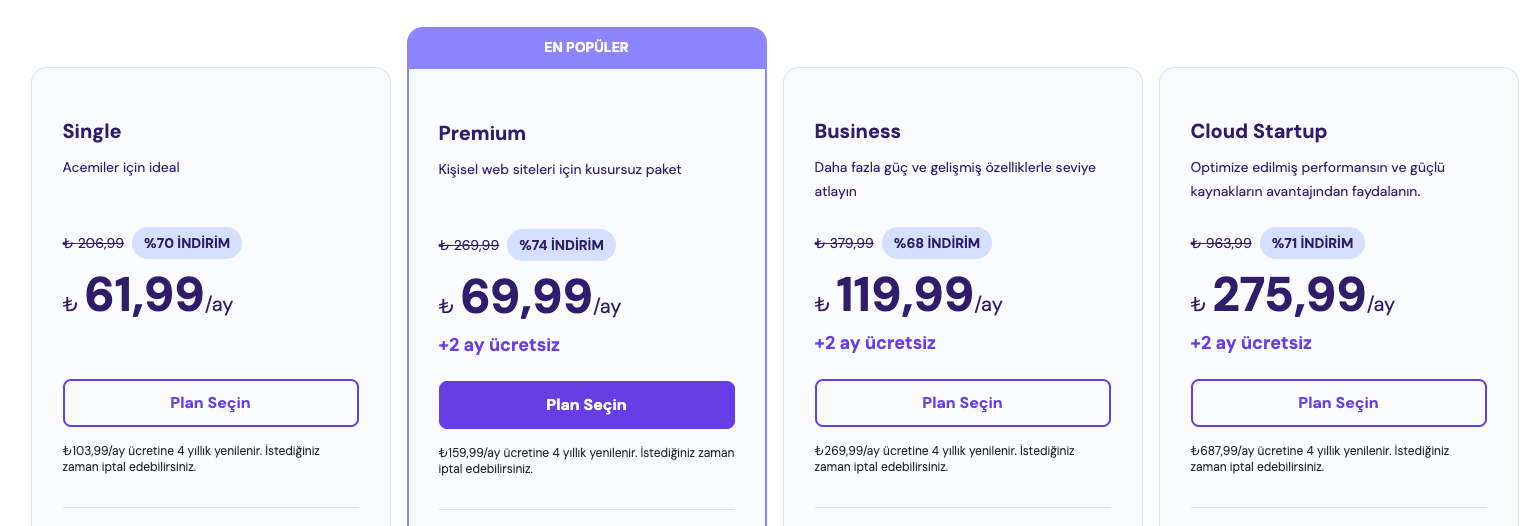Click the %74 İNDİRİM badge on Premium
Image resolution: width=1535 pixels, height=526 pixels.
[x=562, y=245]
